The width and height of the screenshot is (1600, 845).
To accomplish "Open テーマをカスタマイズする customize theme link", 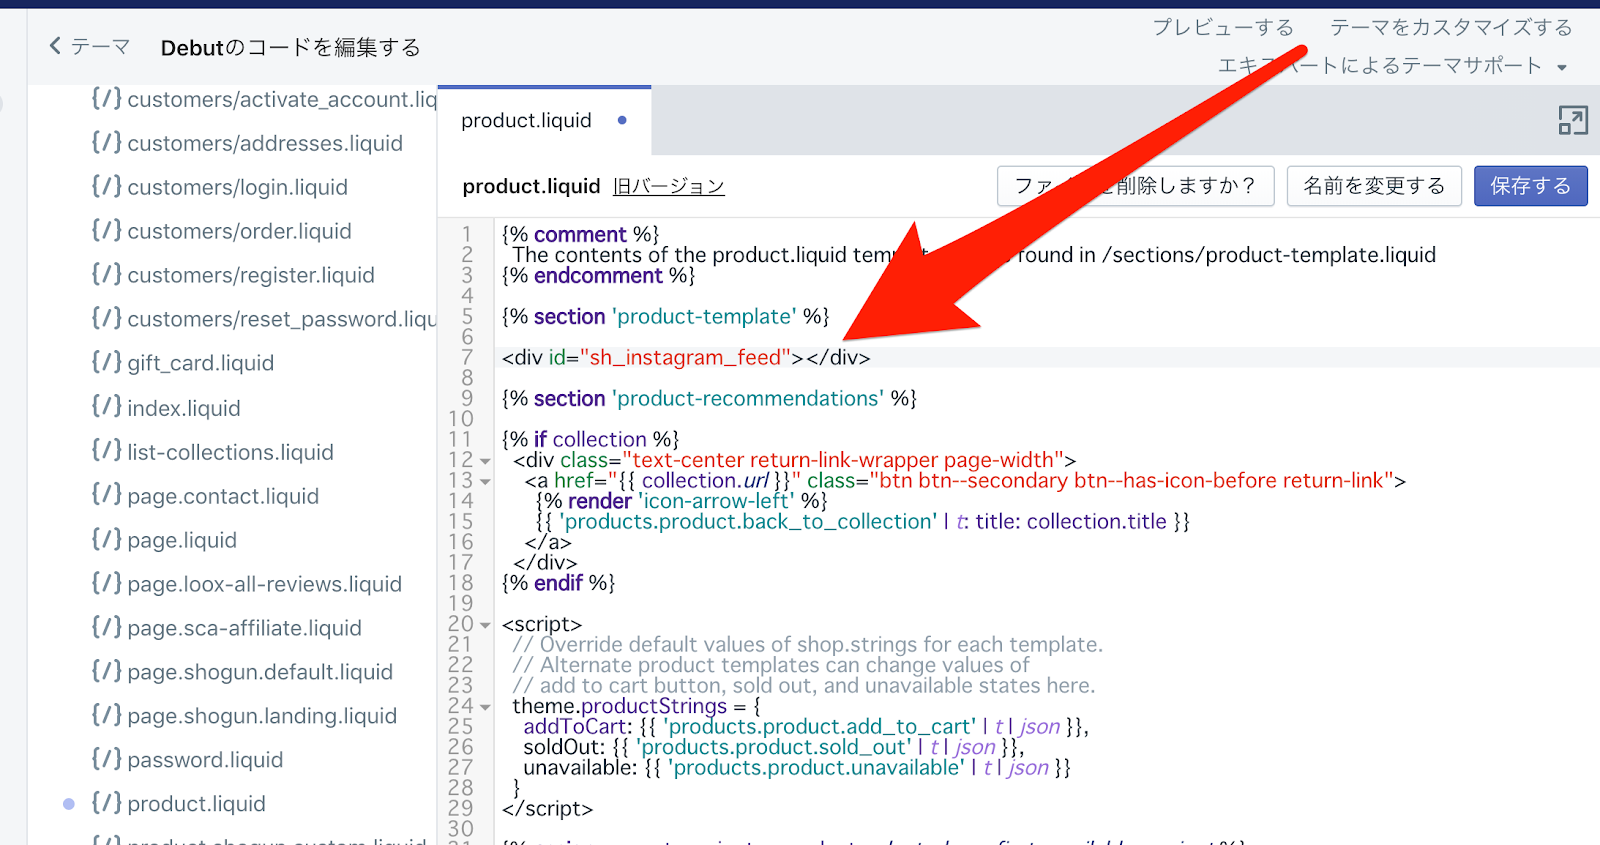I will (1451, 27).
